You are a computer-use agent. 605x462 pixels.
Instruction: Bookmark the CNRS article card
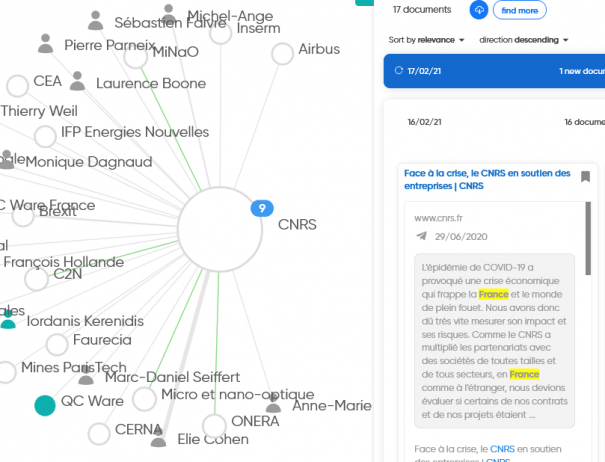(x=585, y=177)
